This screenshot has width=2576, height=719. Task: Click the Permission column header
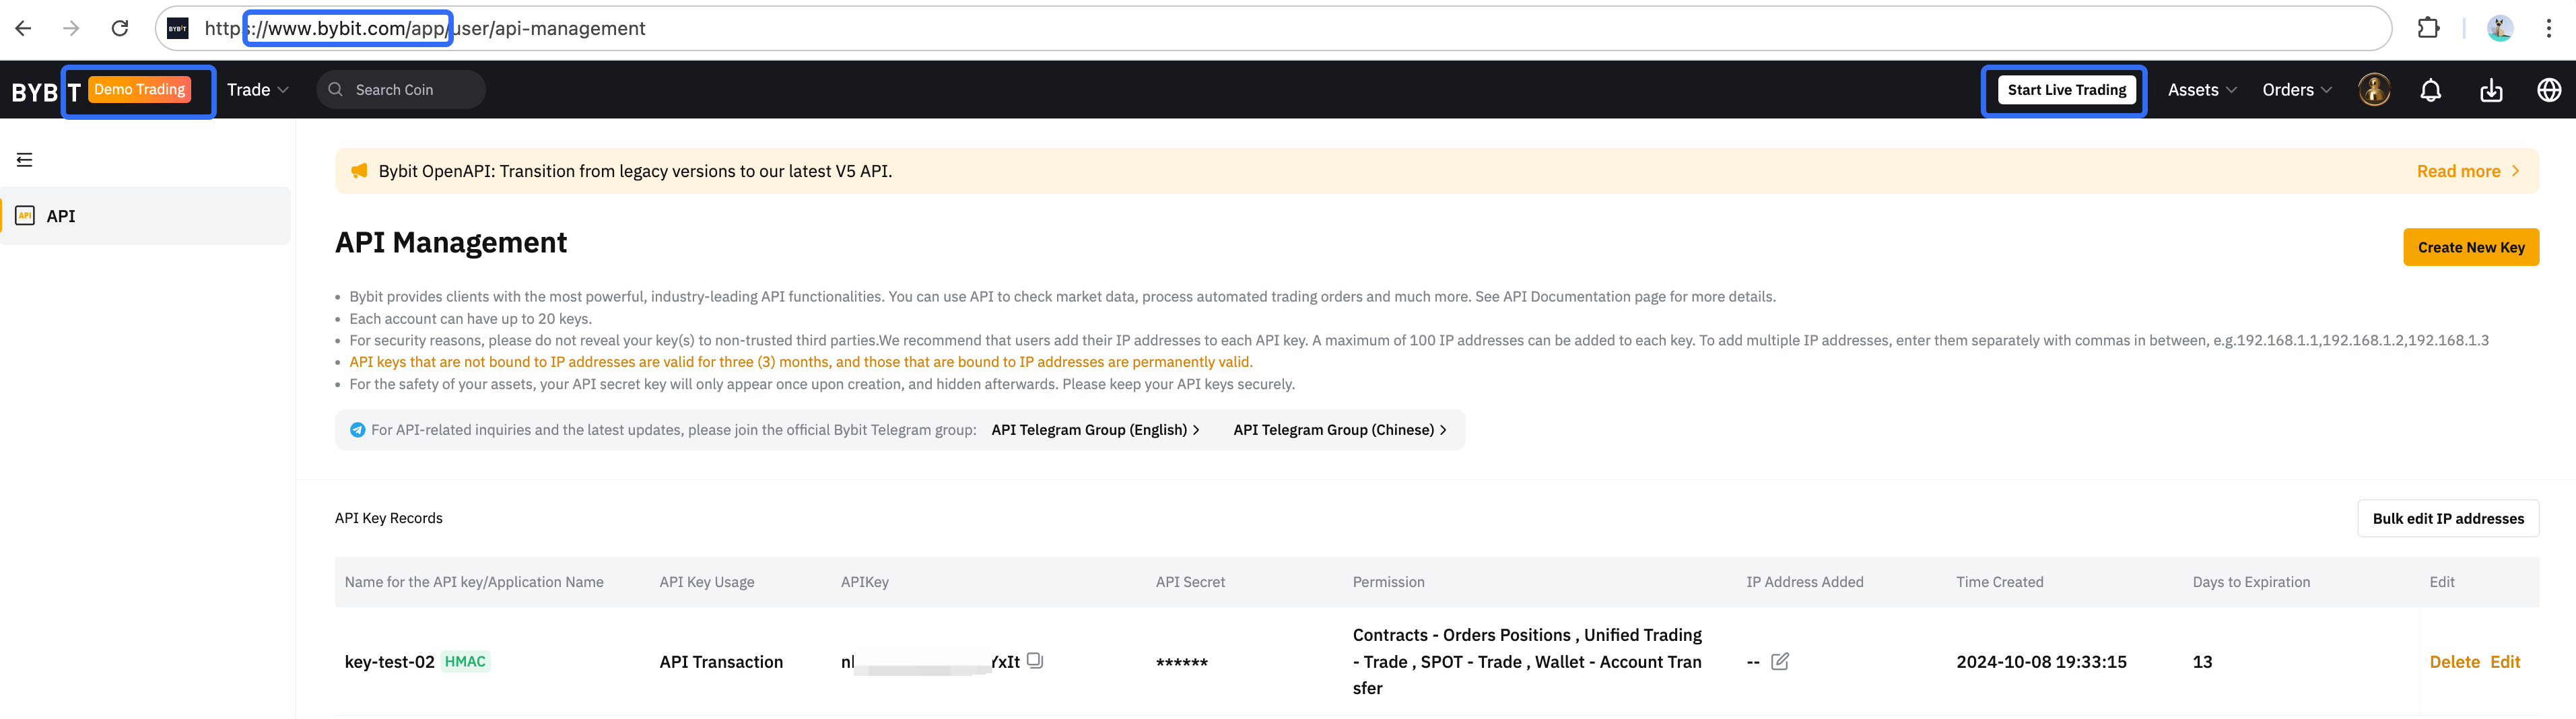point(1388,582)
